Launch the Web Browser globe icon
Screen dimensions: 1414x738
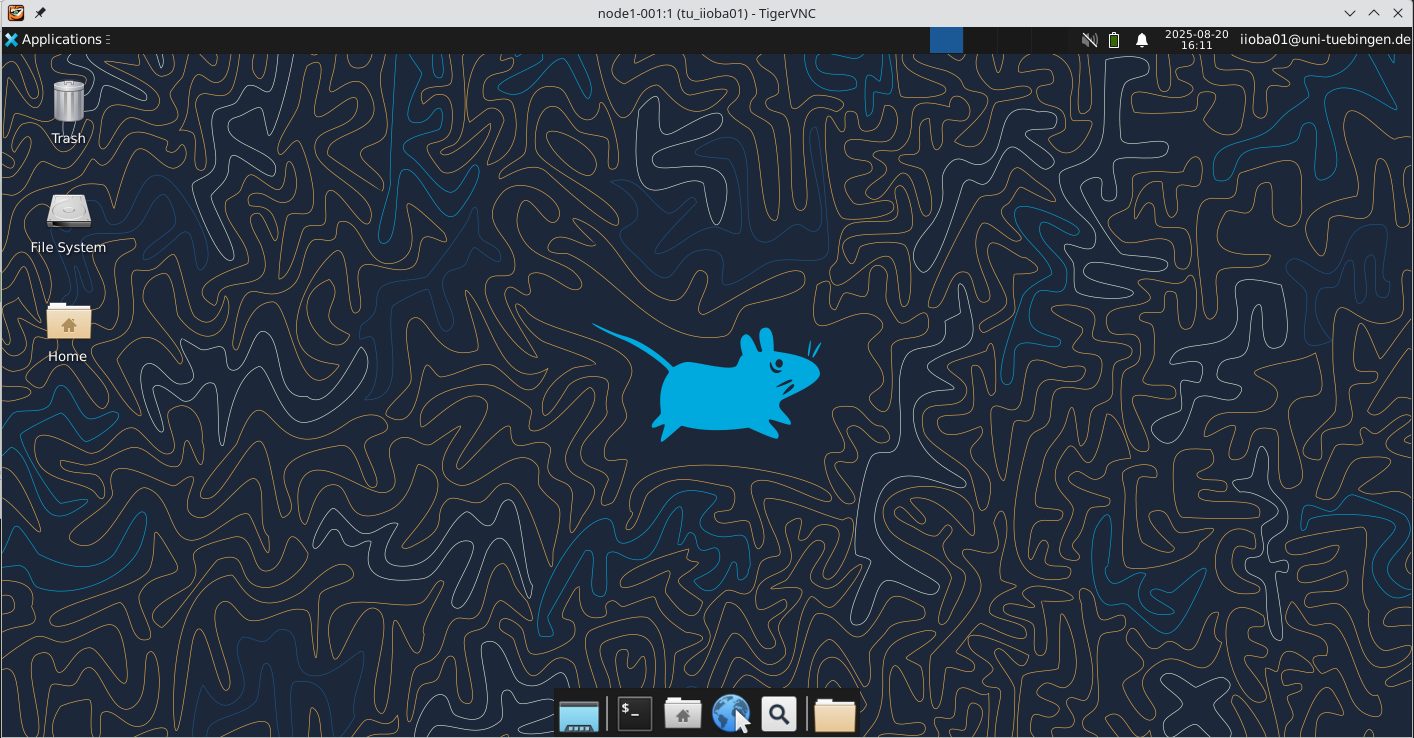[731, 714]
